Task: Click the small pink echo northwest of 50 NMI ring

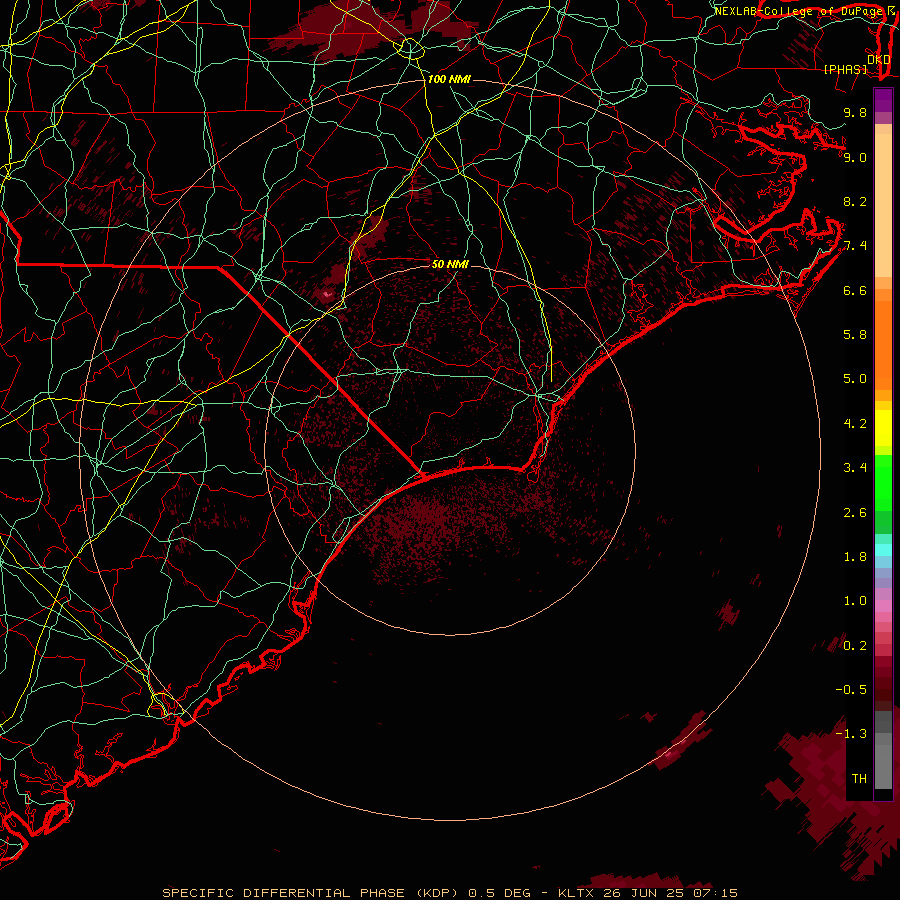Action: click(x=328, y=294)
